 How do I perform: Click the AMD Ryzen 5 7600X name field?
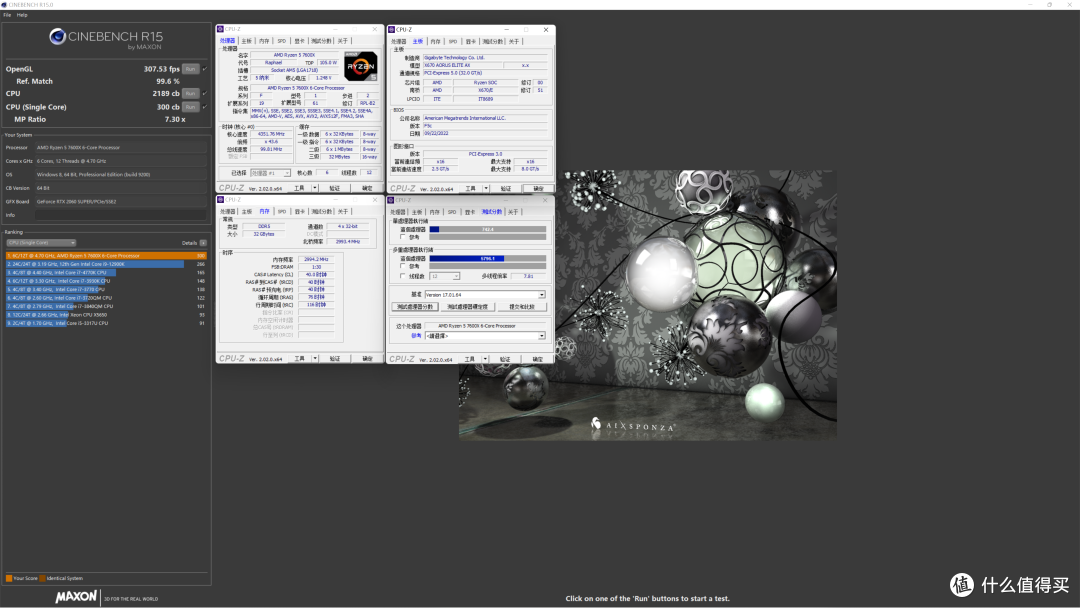pyautogui.click(x=295, y=55)
